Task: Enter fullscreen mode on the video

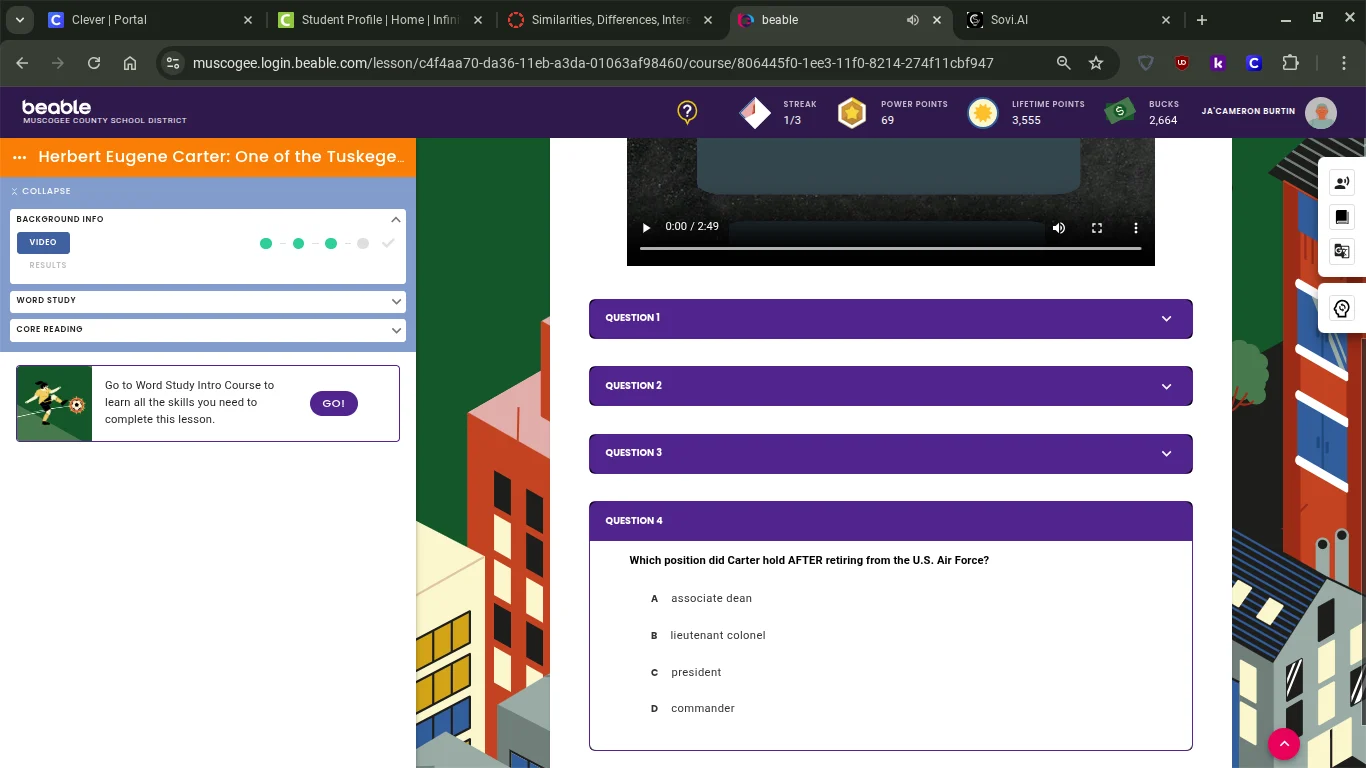Action: [x=1097, y=228]
